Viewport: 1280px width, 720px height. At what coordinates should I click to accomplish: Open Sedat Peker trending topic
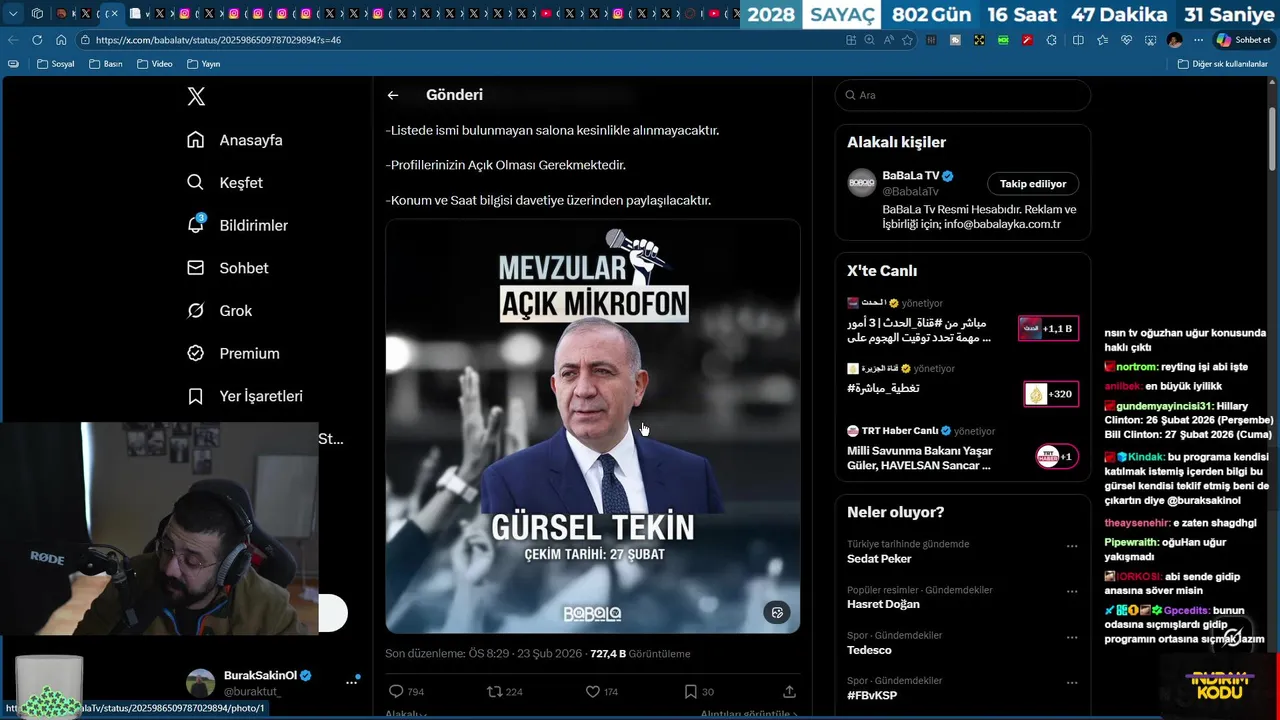[x=879, y=558]
